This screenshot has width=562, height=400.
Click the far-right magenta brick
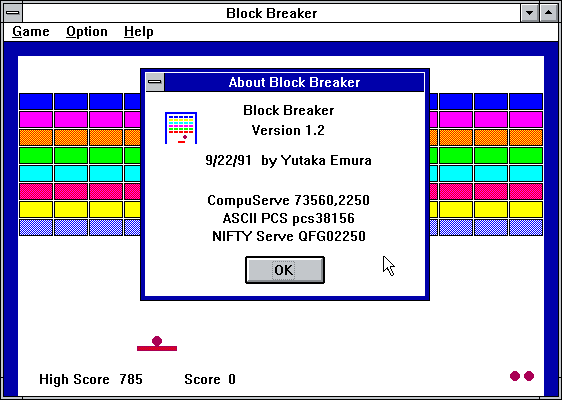pyautogui.click(x=526, y=119)
